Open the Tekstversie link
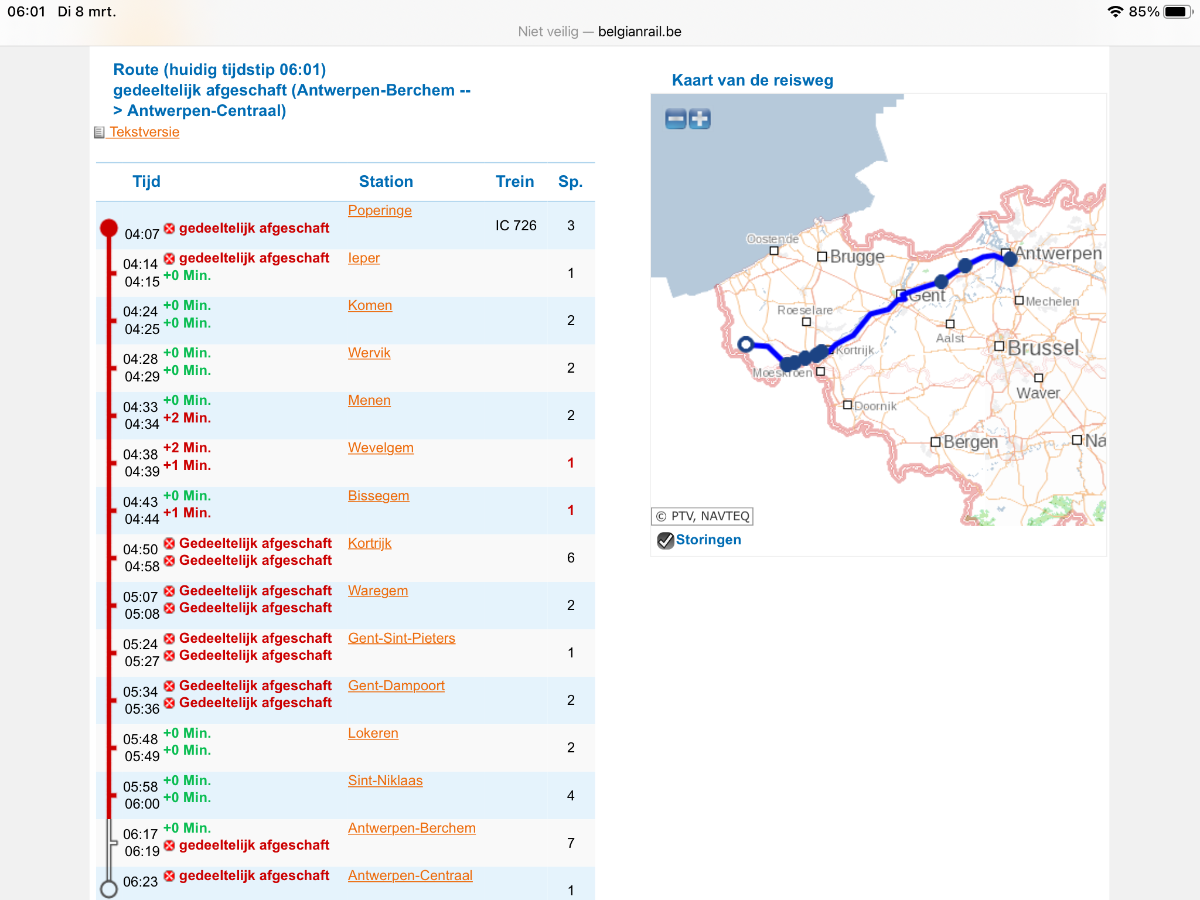 click(x=144, y=132)
